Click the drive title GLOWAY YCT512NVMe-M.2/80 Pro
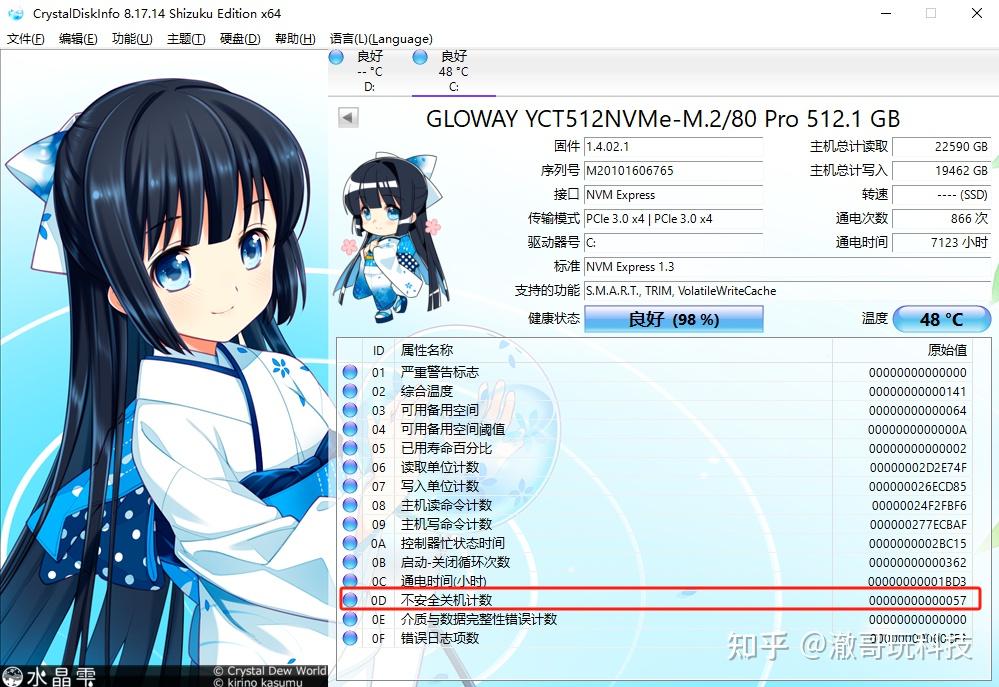This screenshot has width=999, height=687. coord(663,119)
